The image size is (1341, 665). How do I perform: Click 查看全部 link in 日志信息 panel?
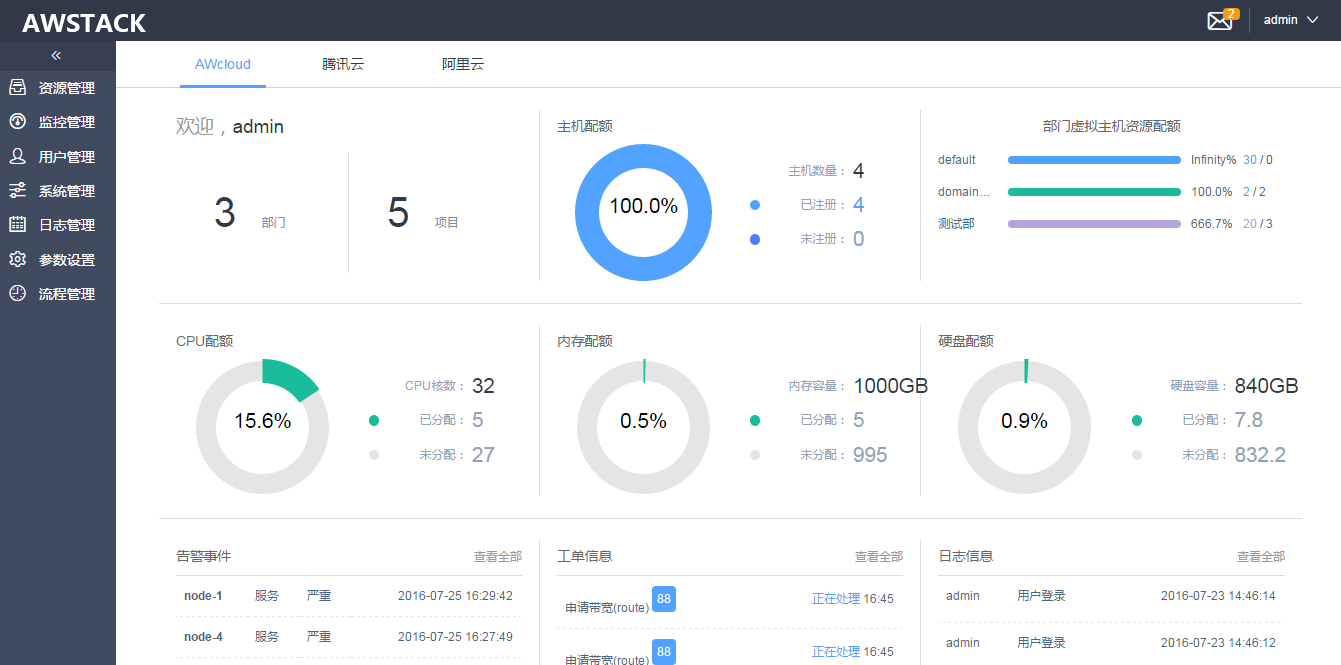(1260, 557)
